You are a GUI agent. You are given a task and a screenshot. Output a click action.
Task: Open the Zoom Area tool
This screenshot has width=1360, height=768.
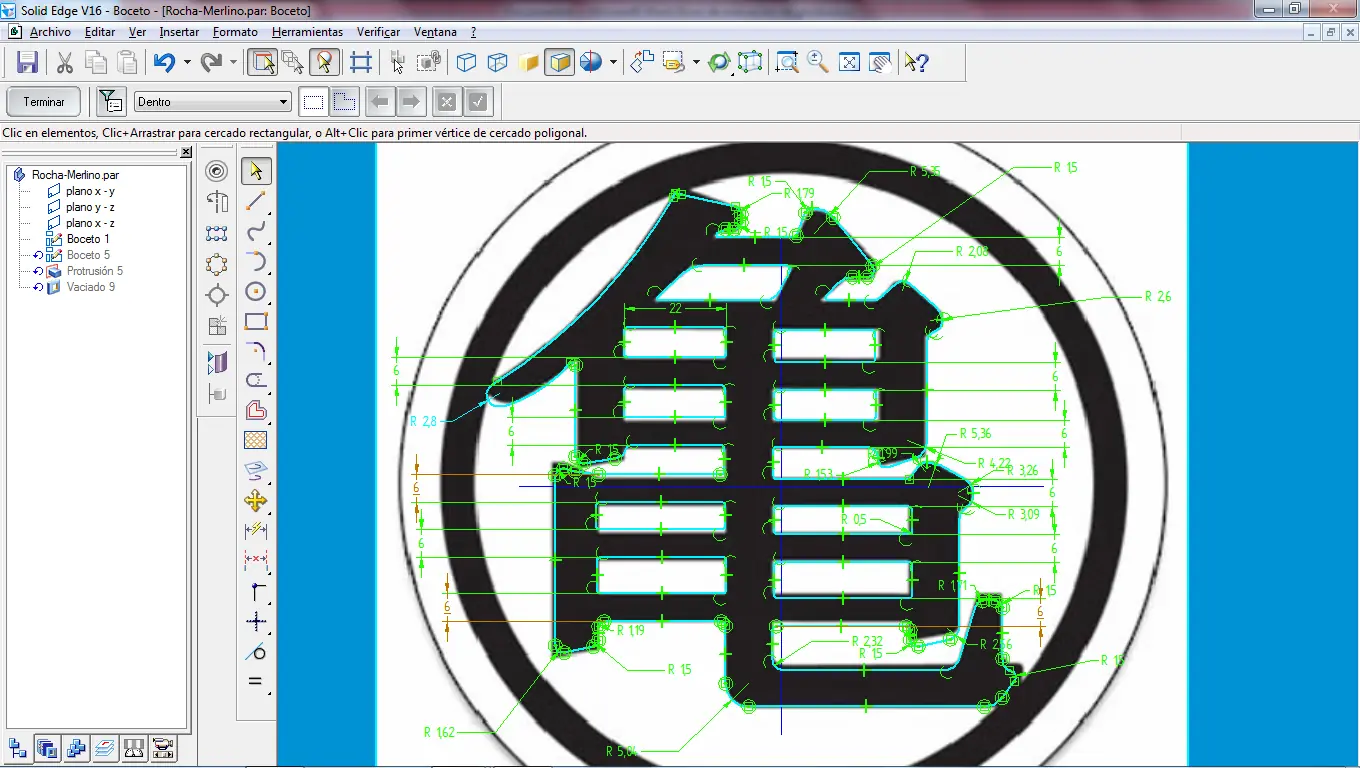pyautogui.click(x=786, y=61)
